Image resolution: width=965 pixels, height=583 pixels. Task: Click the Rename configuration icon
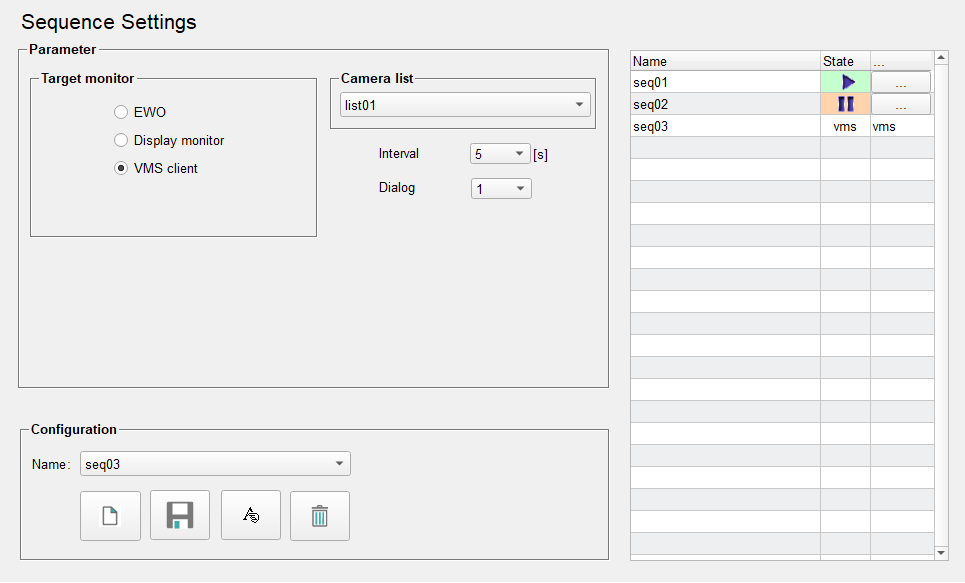[251, 516]
